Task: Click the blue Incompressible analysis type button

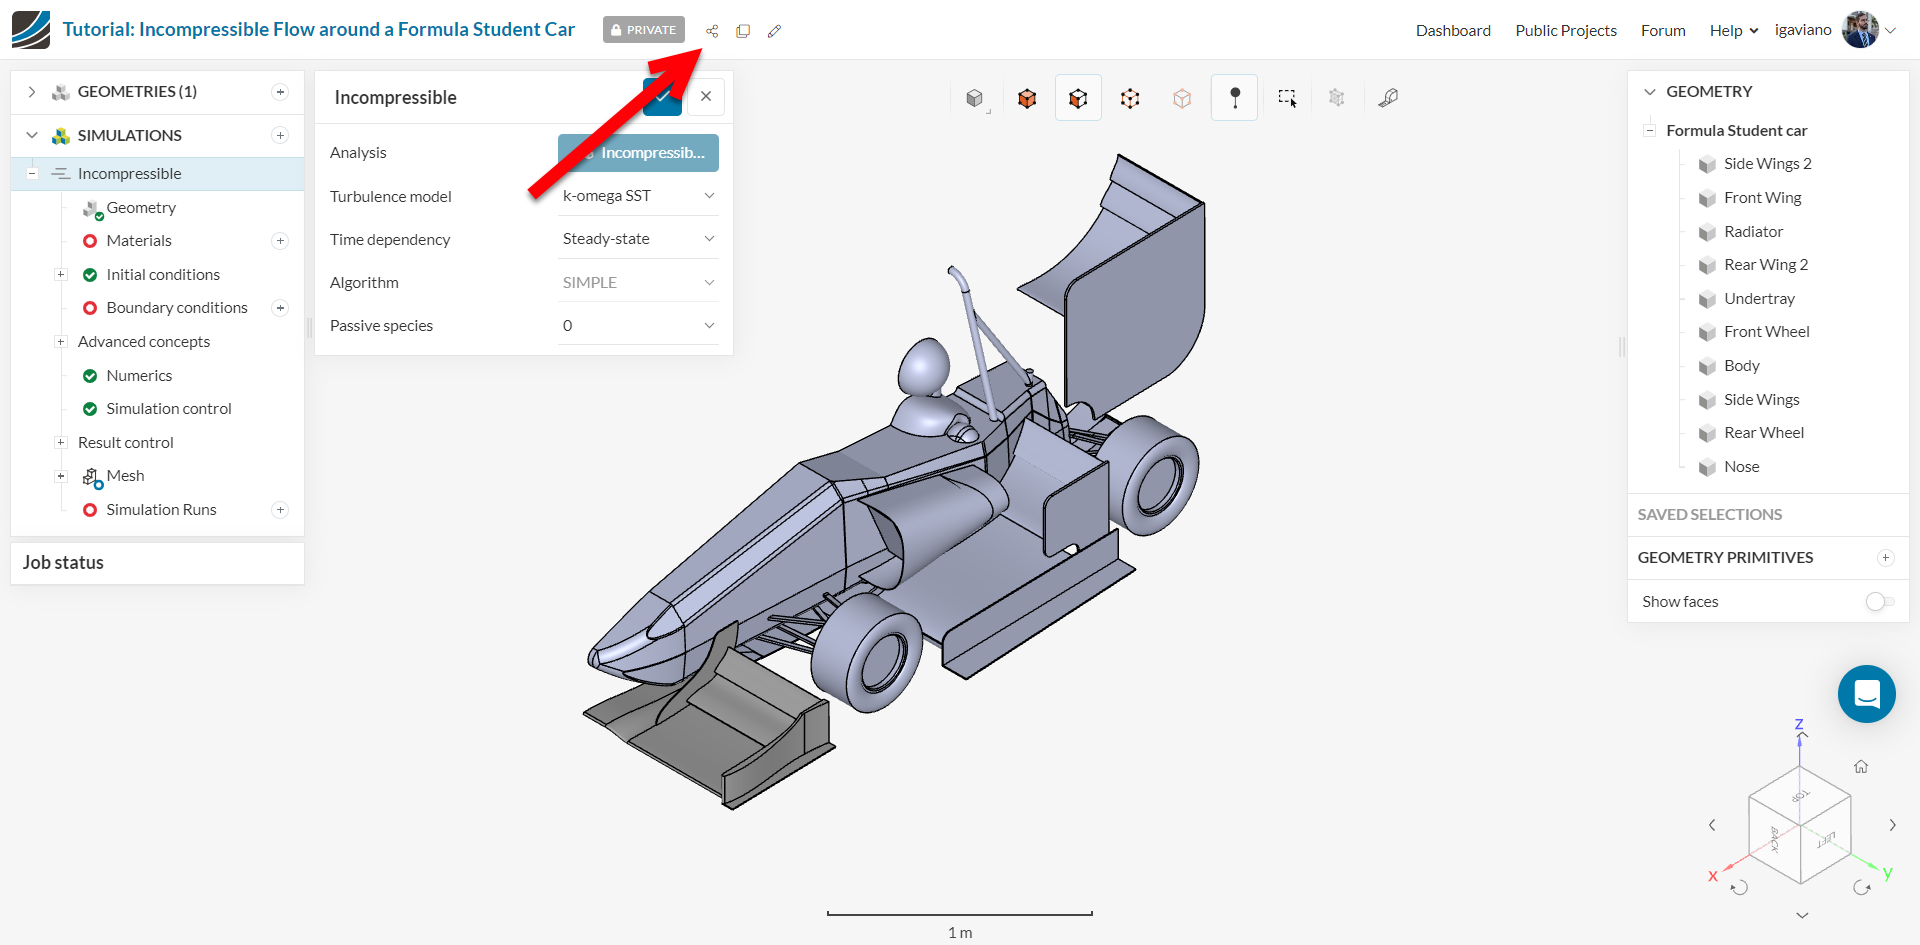Action: [x=638, y=152]
